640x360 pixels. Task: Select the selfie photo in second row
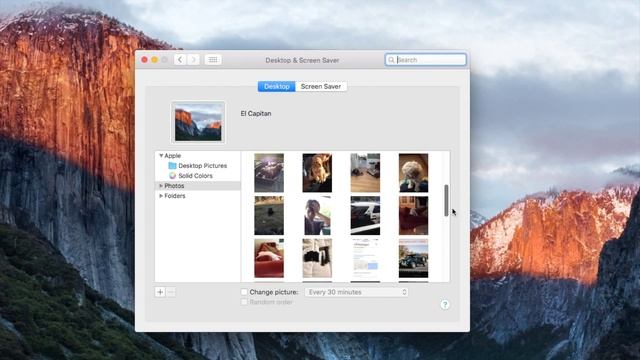317,216
